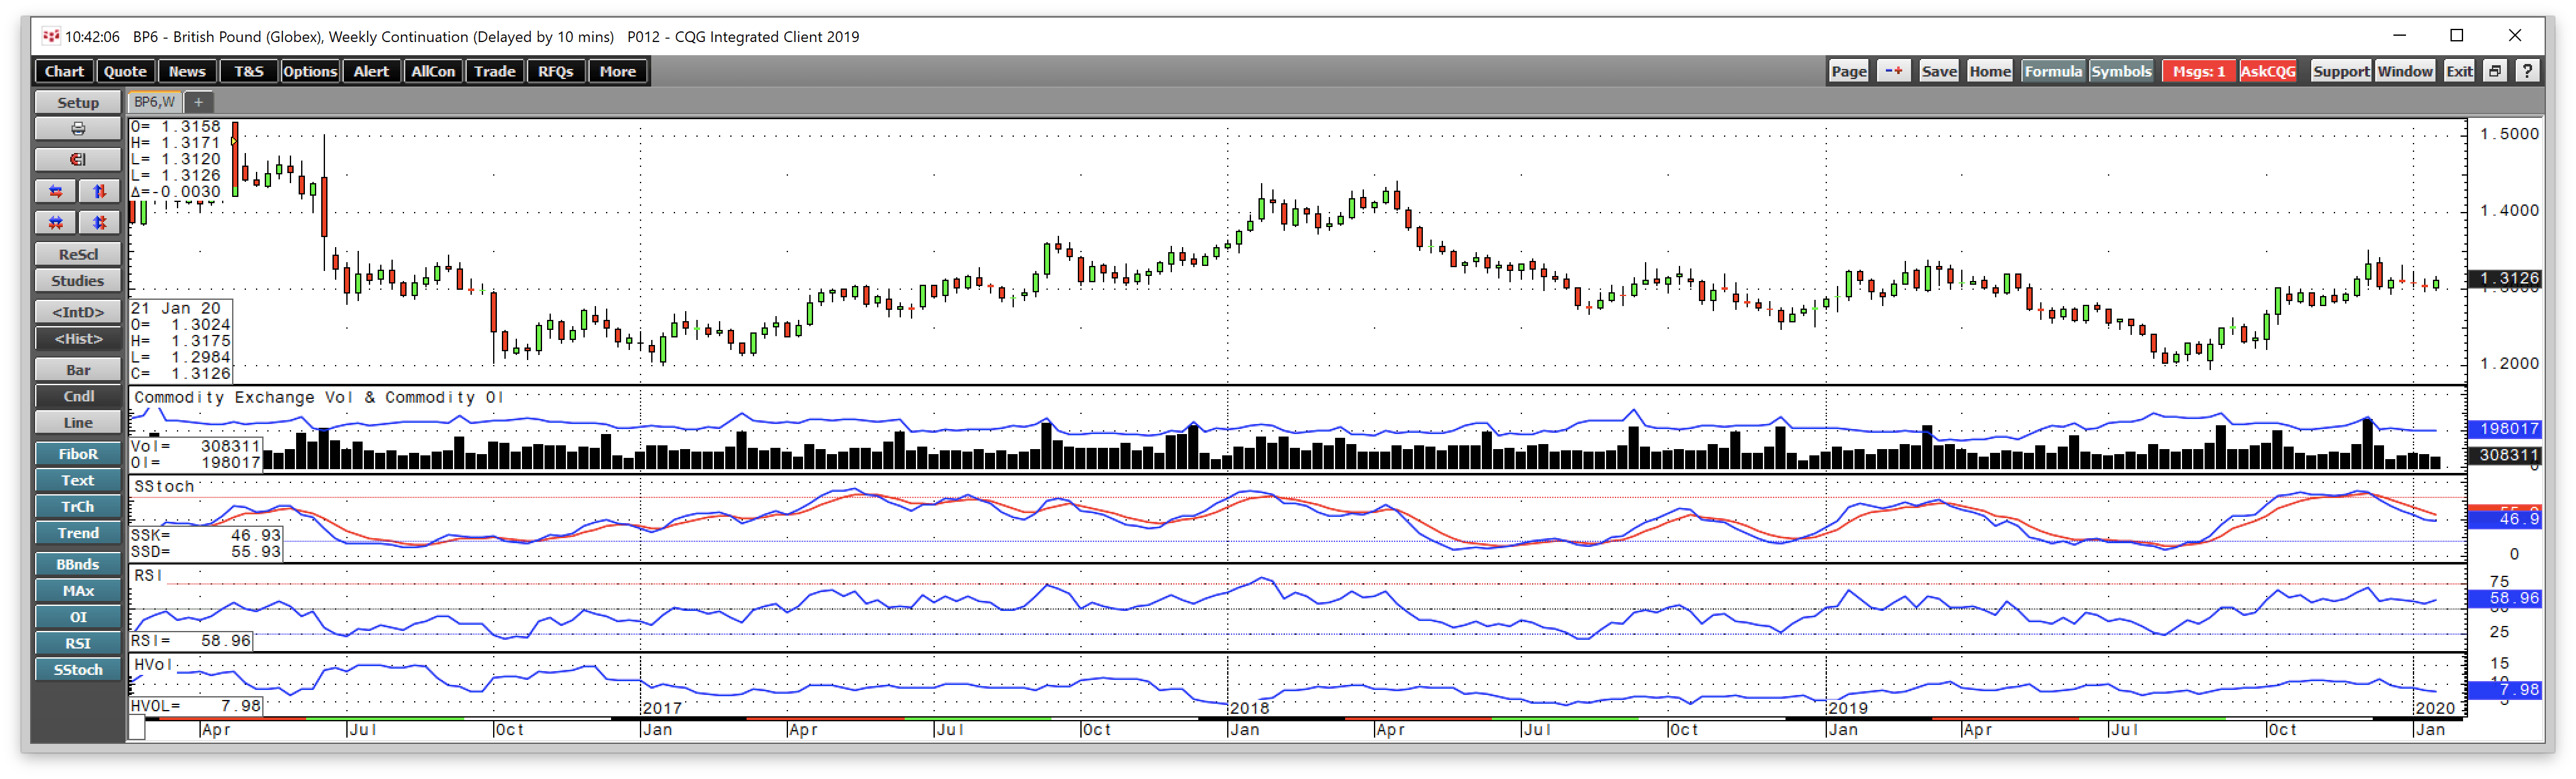
Task: Open the RFQs menu
Action: coord(556,71)
